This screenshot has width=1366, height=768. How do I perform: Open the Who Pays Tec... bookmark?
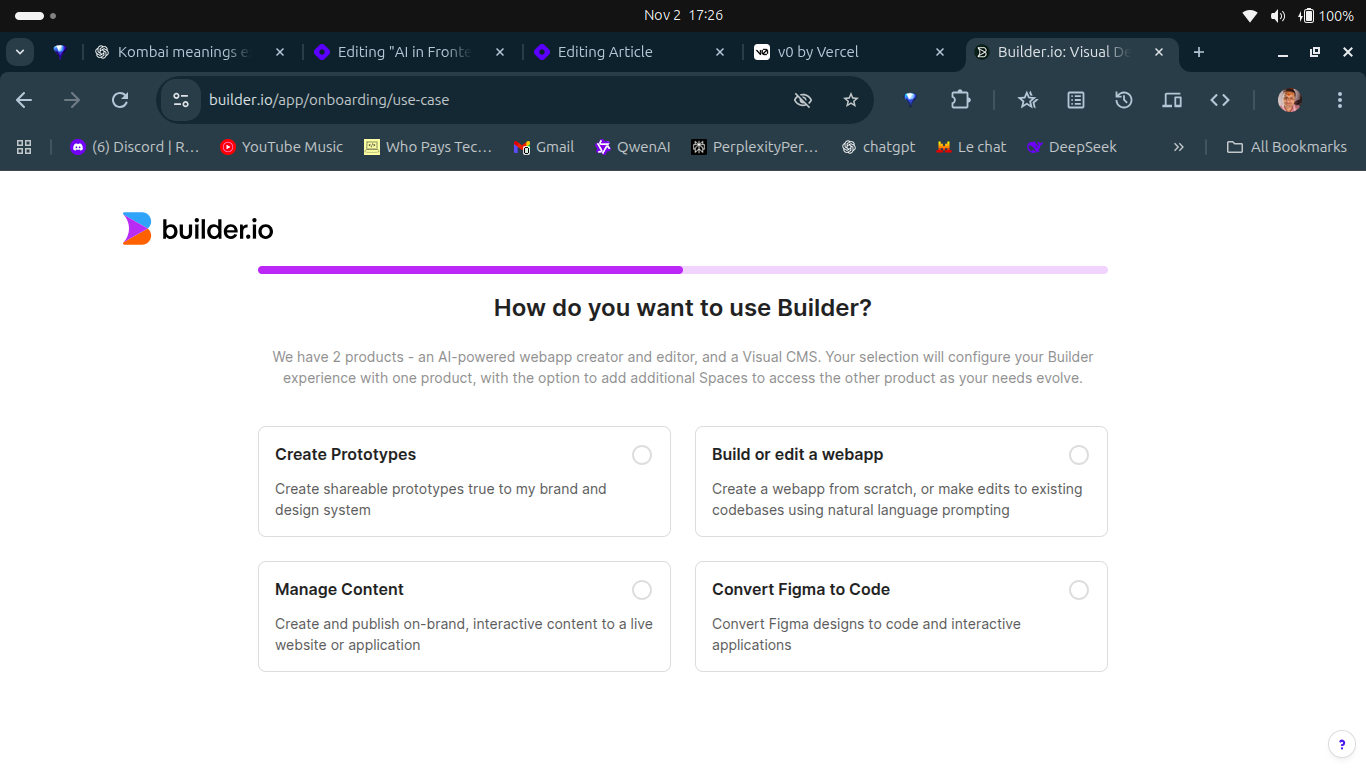pos(428,147)
